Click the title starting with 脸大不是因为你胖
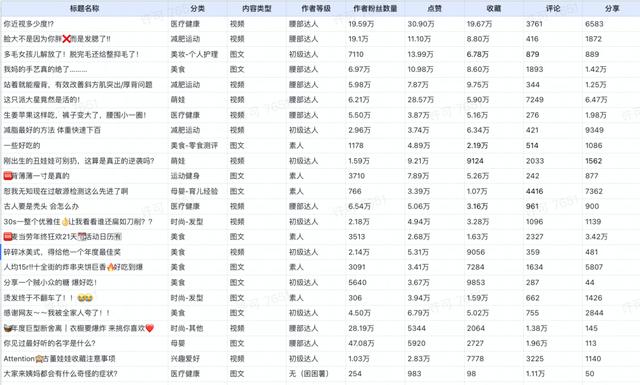Viewport: 640px width, 385px height. 57,39
